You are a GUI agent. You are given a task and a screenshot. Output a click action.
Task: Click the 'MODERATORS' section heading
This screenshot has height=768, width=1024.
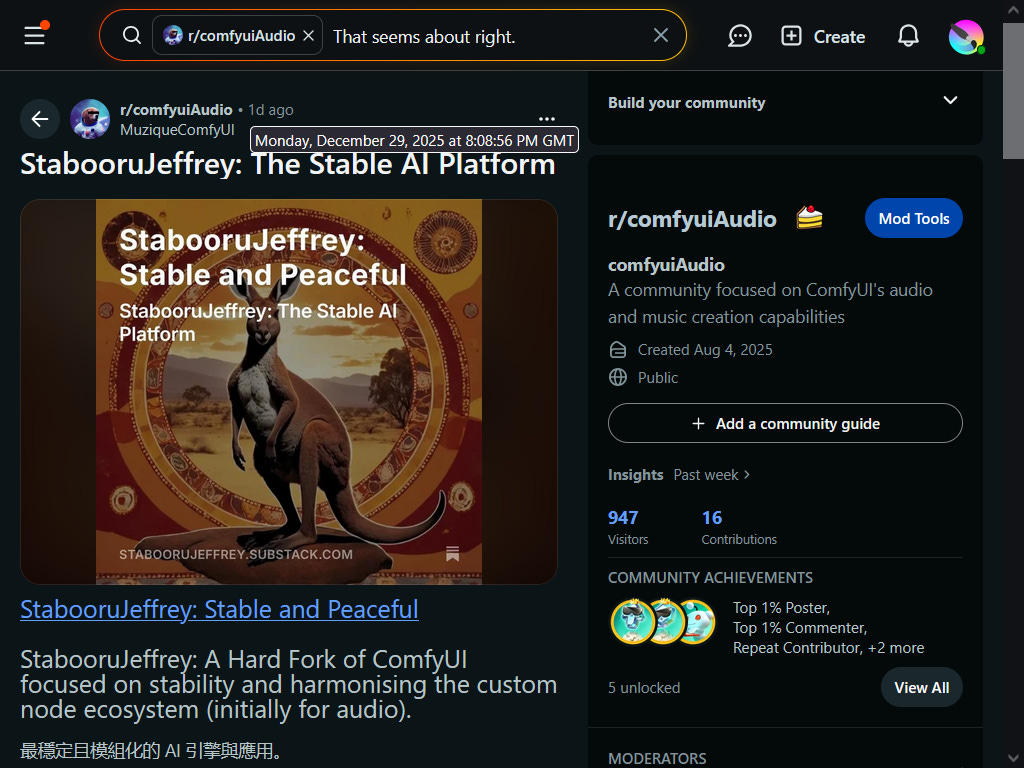click(657, 758)
